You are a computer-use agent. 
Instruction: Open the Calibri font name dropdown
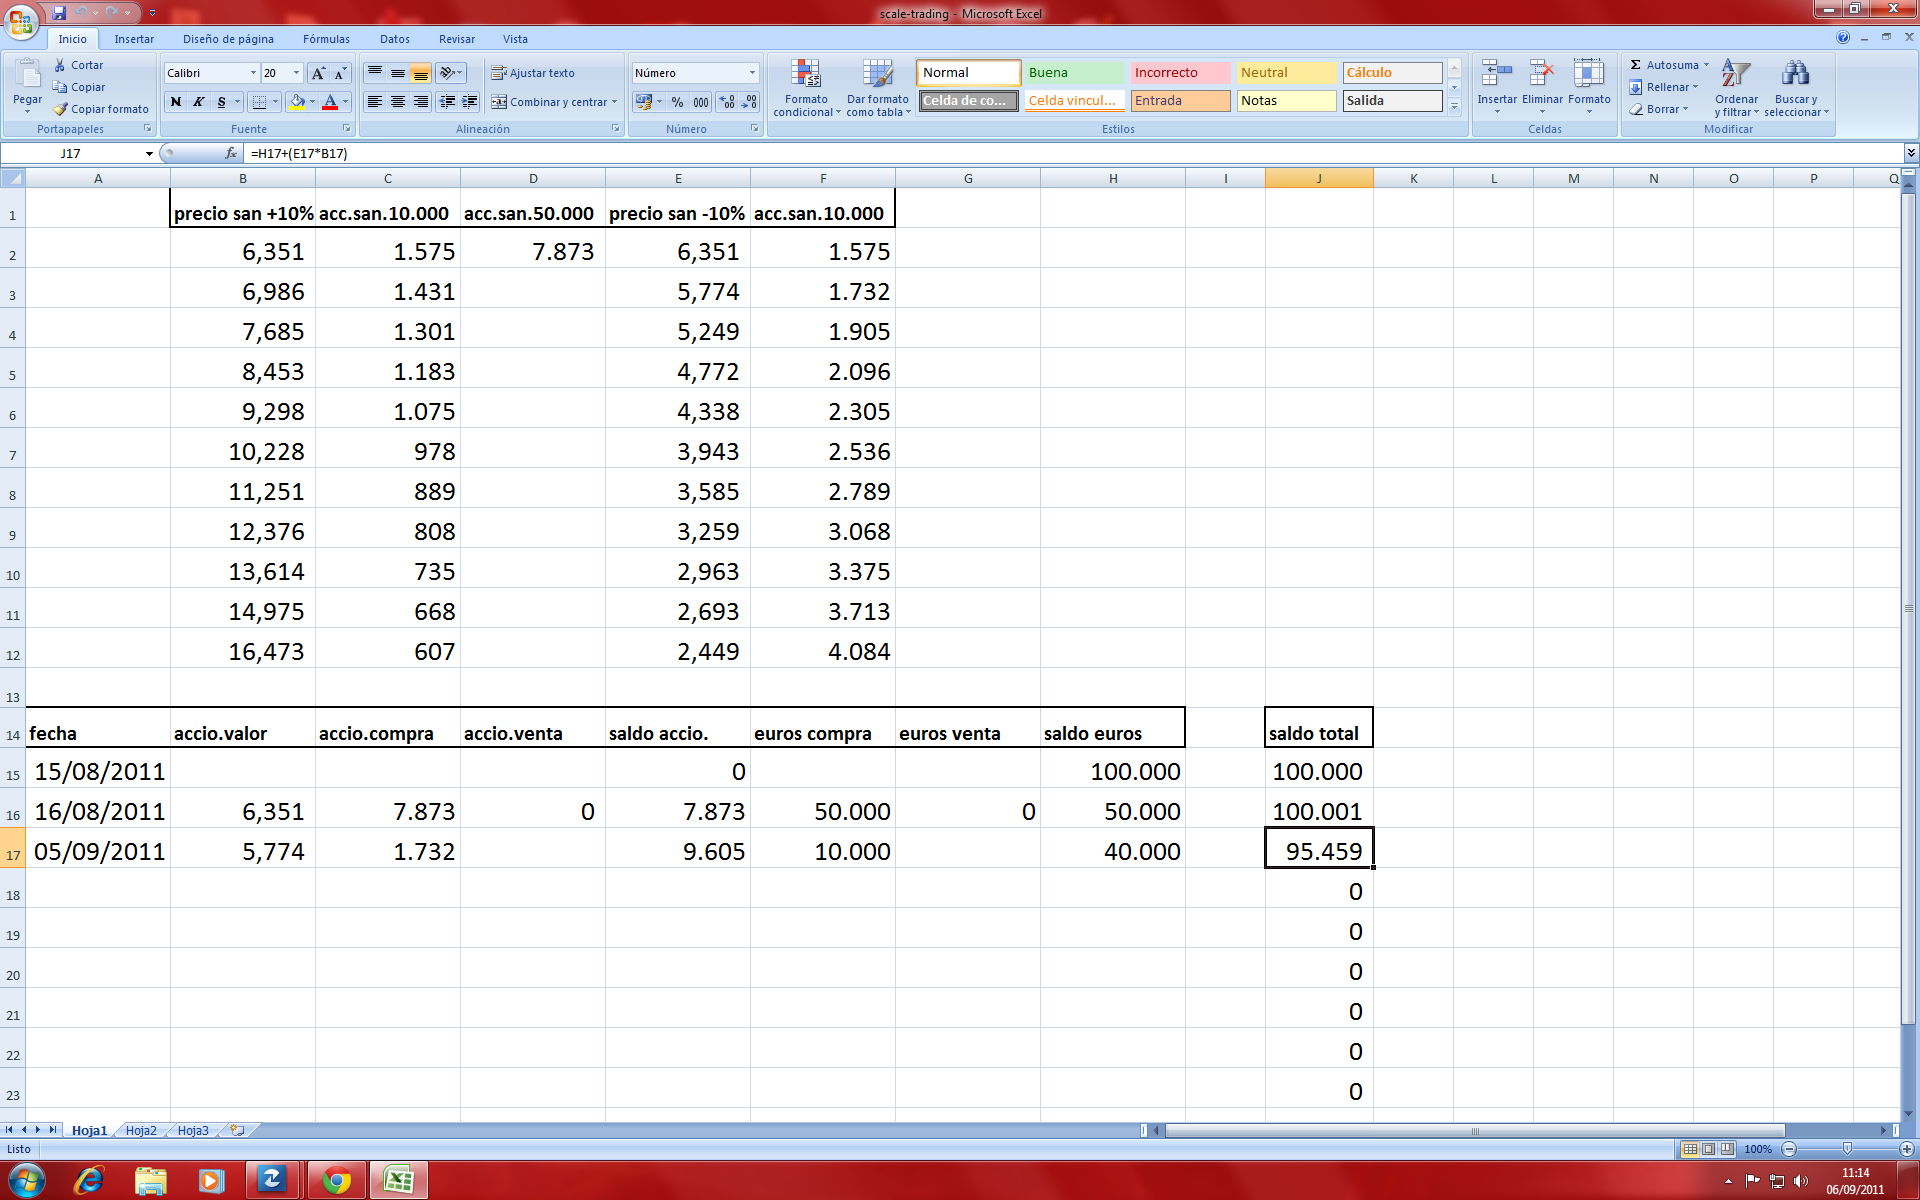(253, 73)
